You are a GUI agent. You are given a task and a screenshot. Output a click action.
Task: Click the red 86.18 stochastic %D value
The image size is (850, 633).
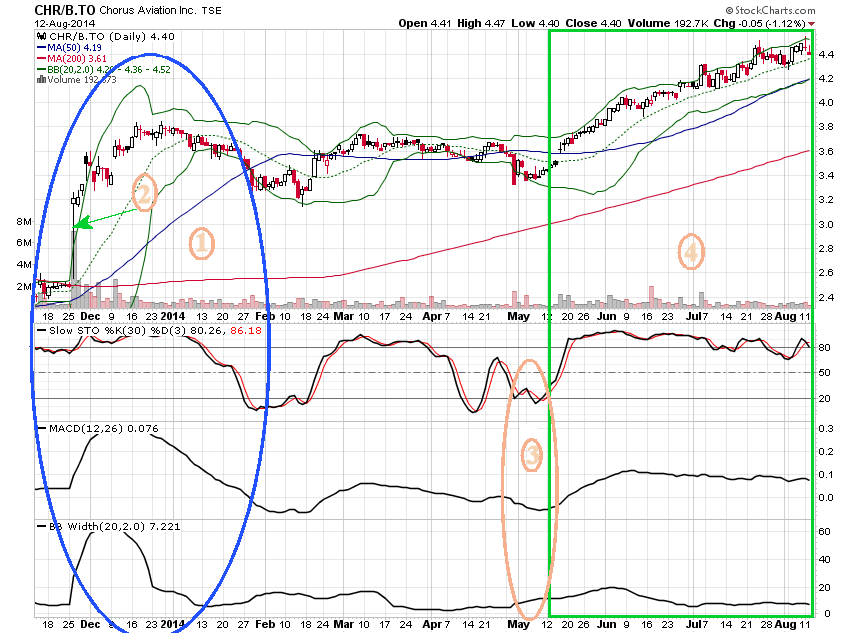[246, 331]
